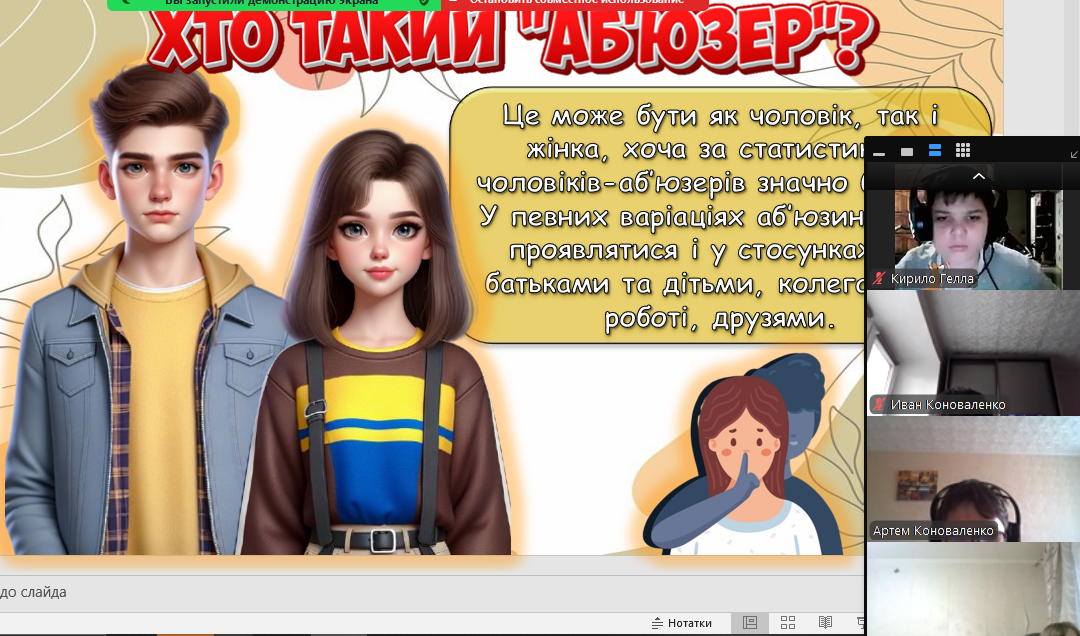Click the name label 'Иван Коноваленко'

948,404
